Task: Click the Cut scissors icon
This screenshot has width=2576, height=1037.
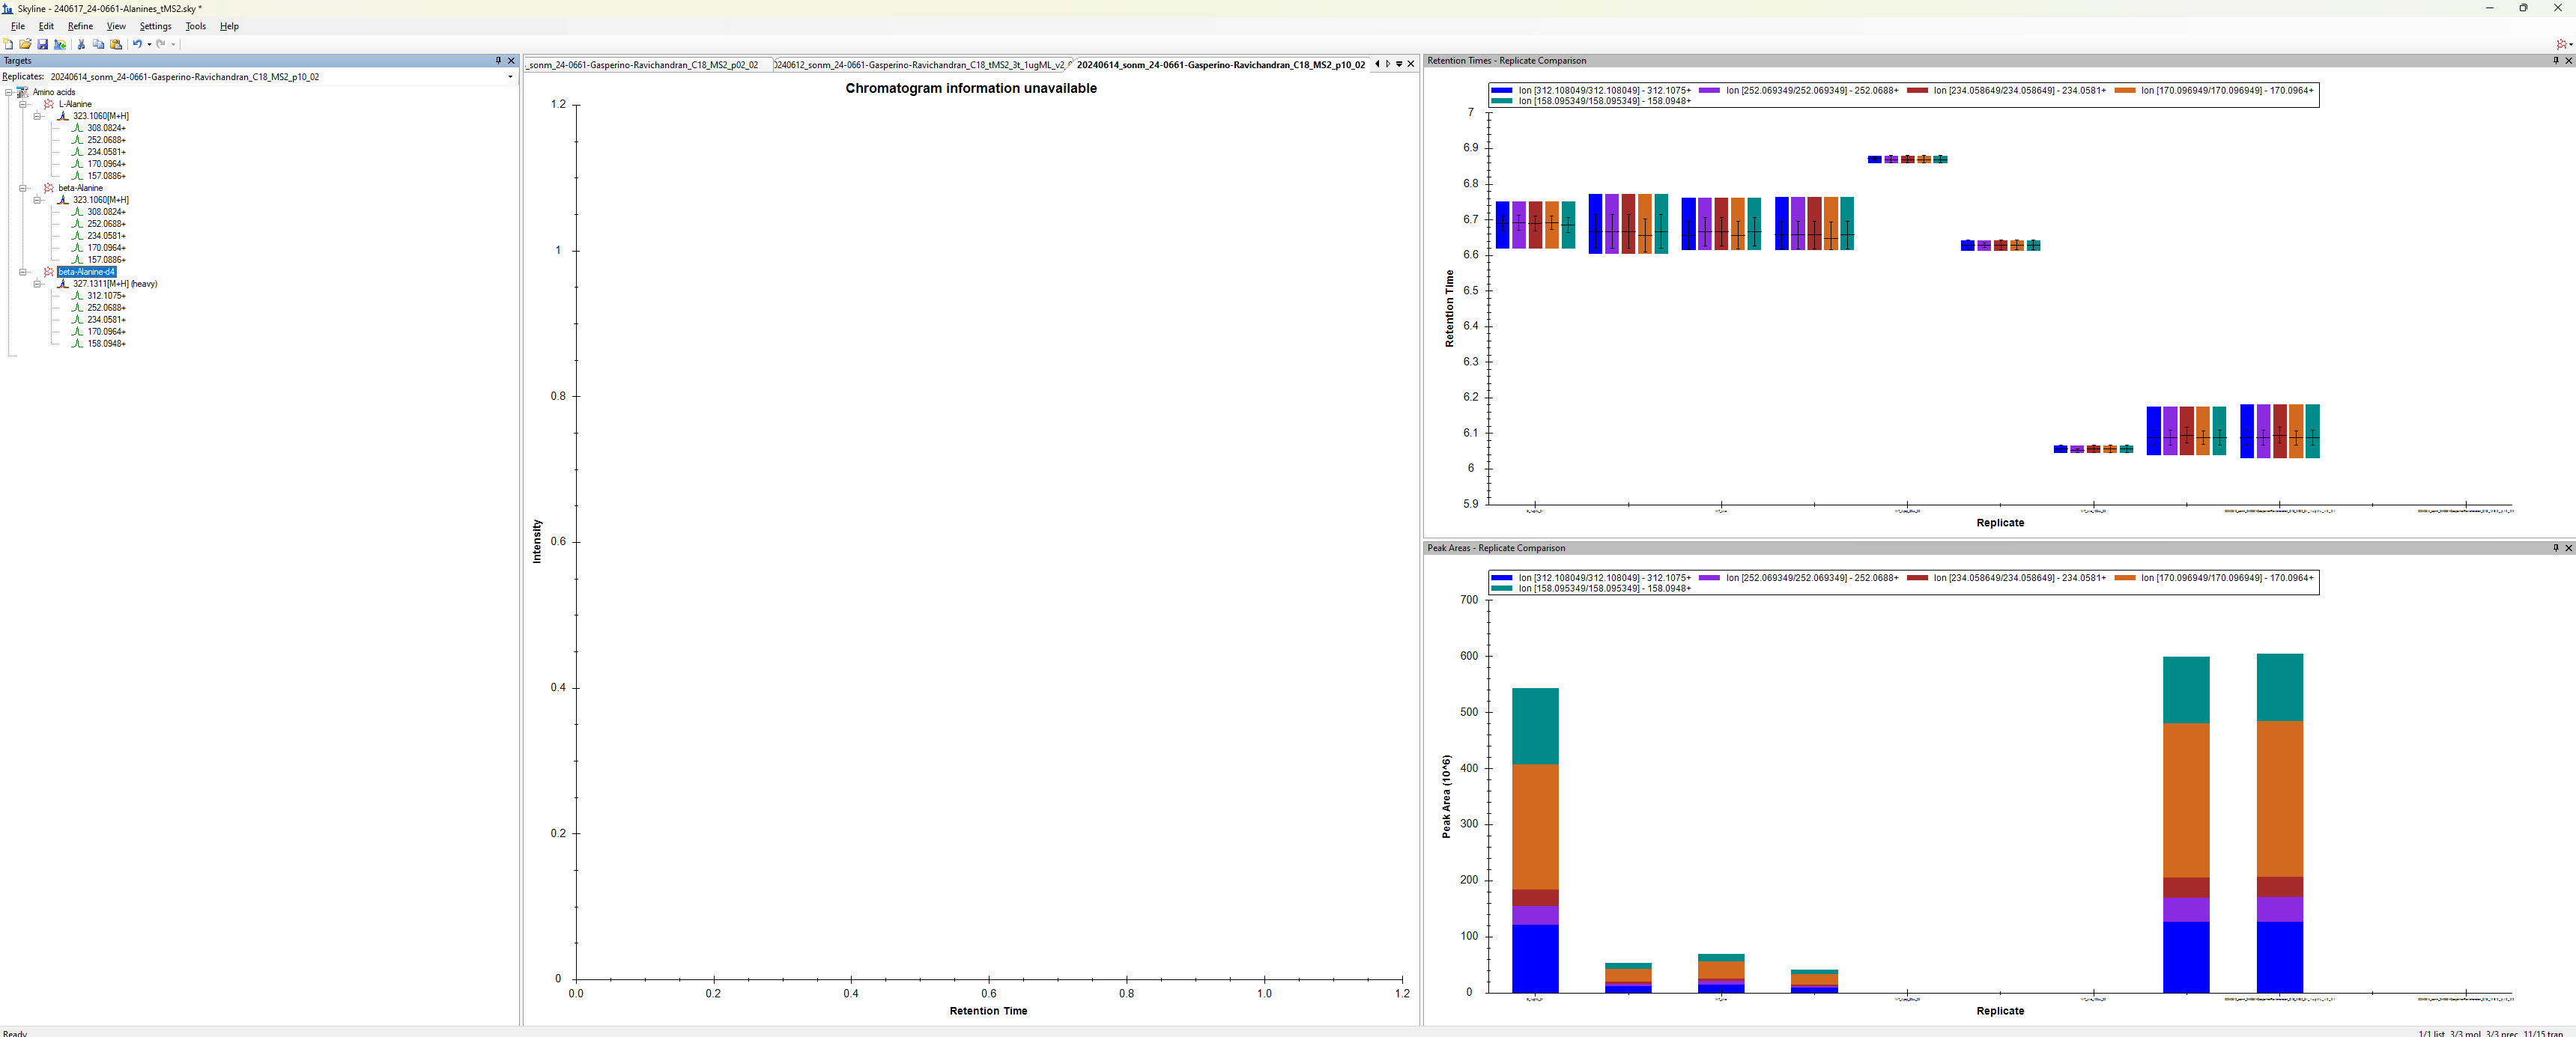Action: tap(81, 44)
